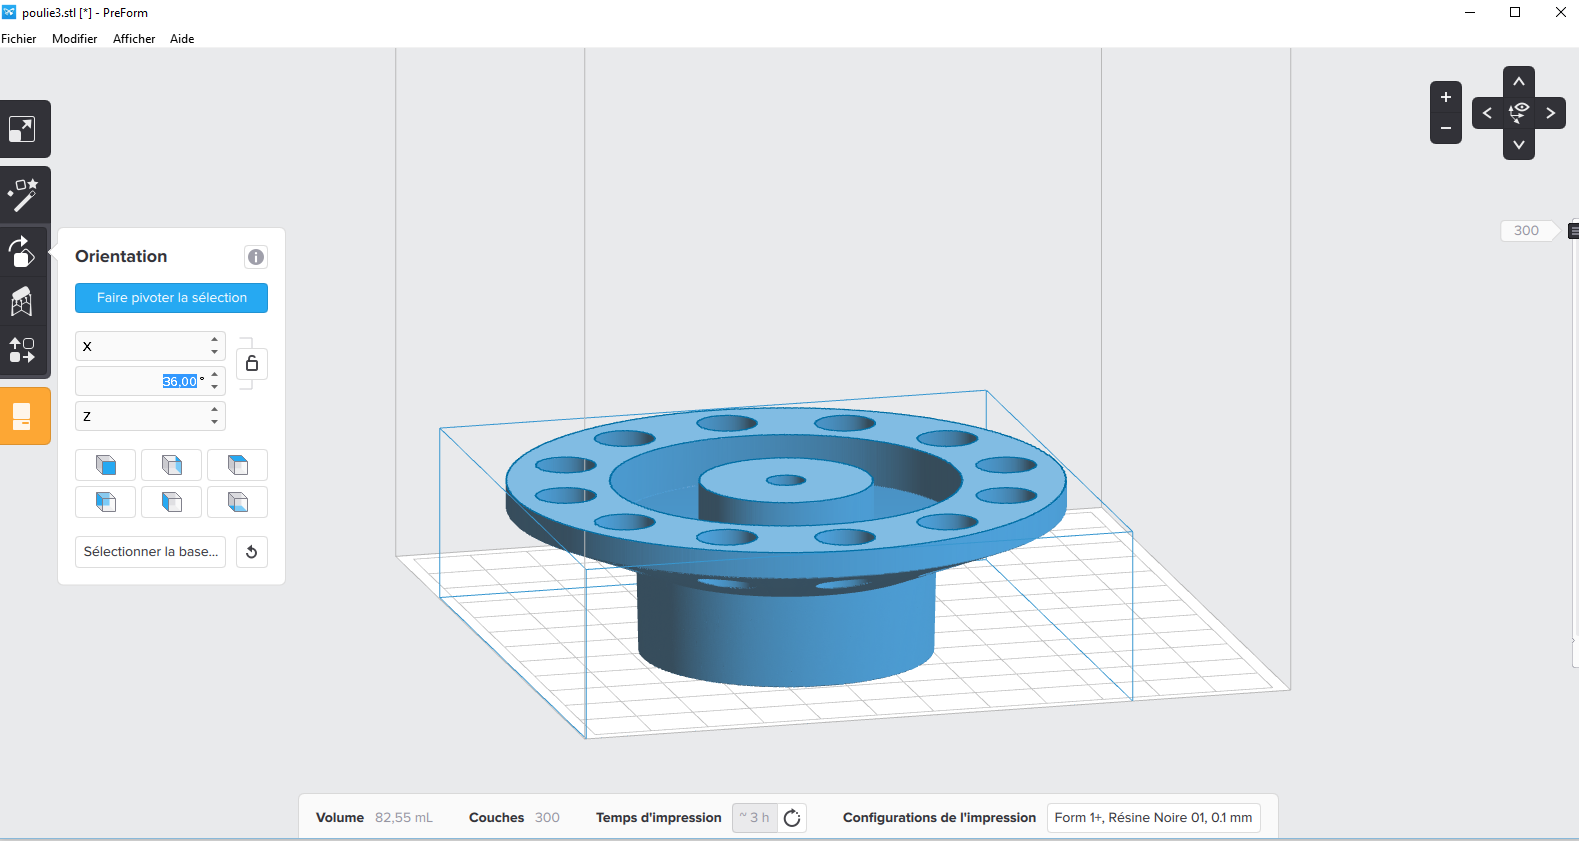
Task: Rotate view right with the right chevron
Action: pos(1551,113)
